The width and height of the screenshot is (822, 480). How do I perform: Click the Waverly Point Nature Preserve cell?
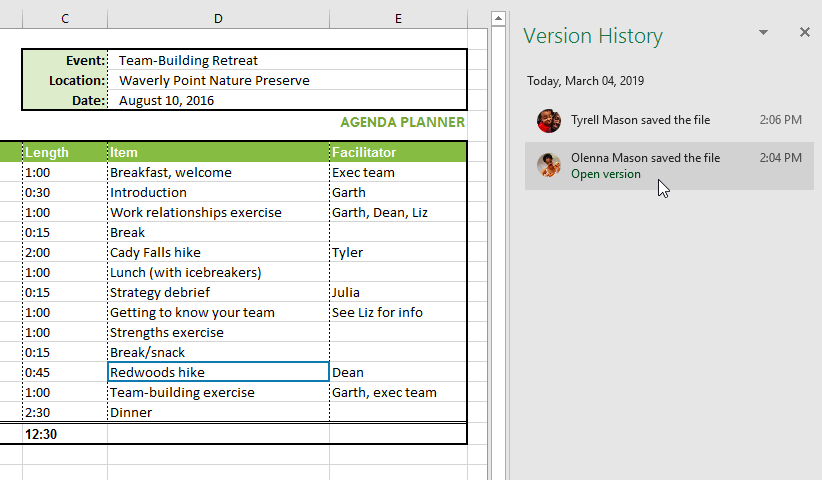[286, 80]
